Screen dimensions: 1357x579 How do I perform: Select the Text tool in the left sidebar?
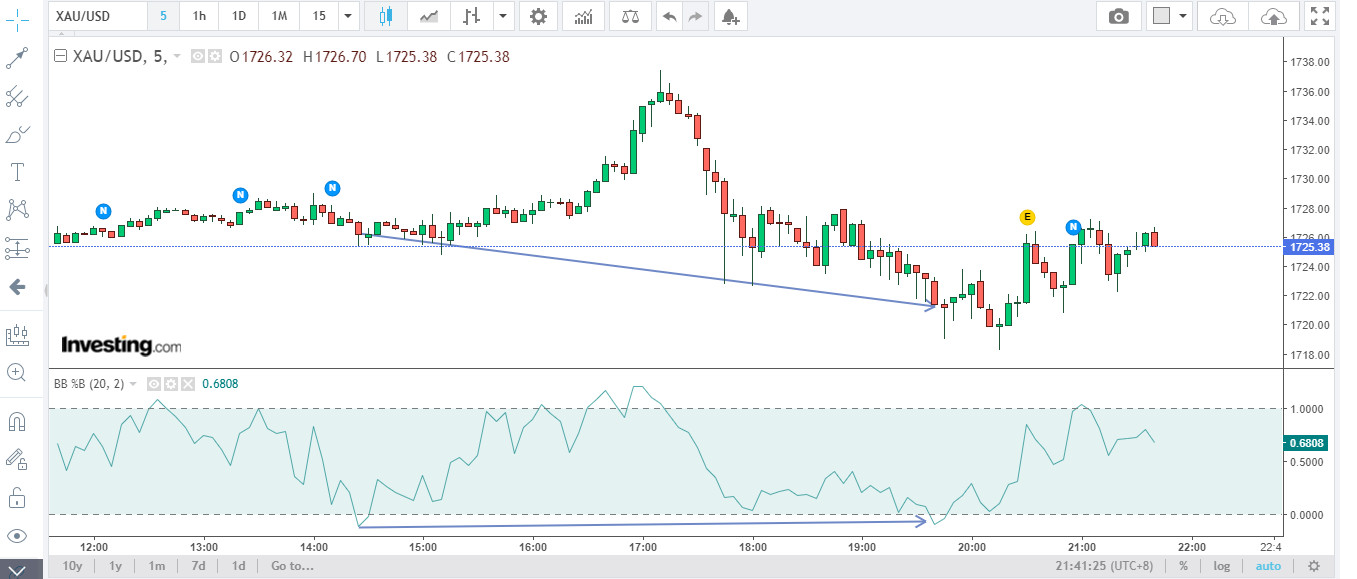[17, 172]
